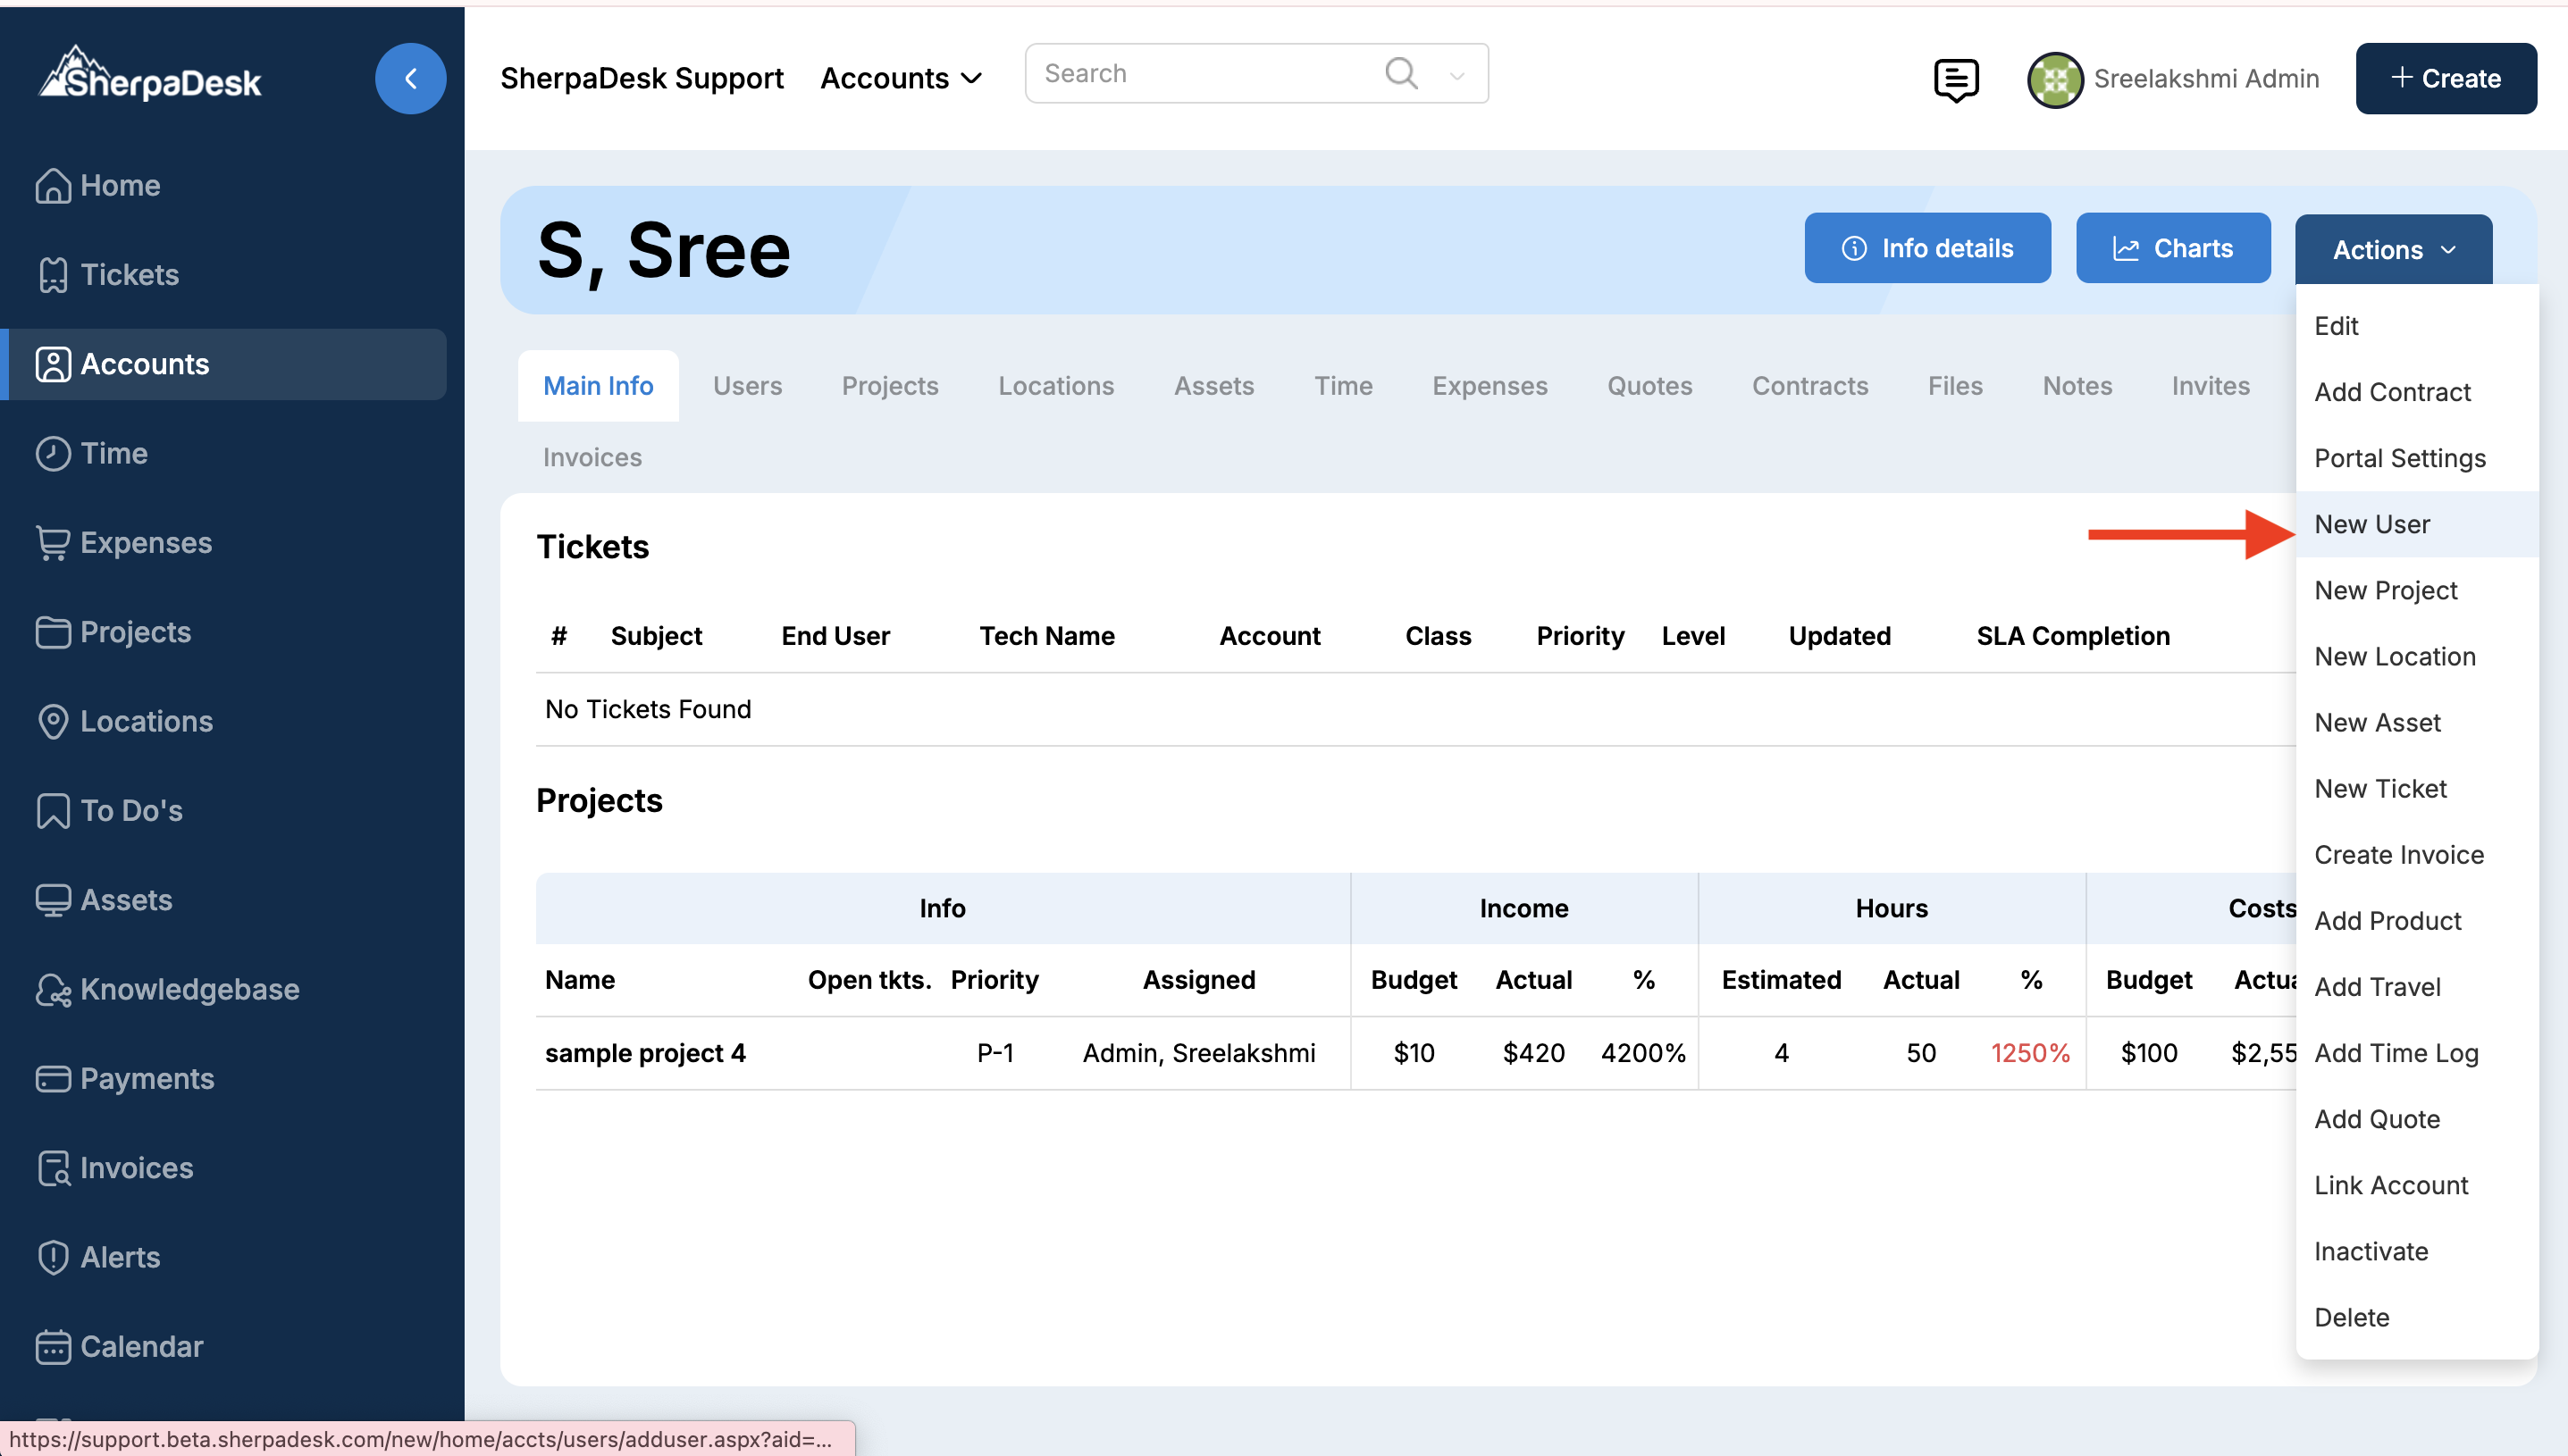Switch to the Contracts tab
This screenshot has width=2568, height=1456.
[1809, 386]
